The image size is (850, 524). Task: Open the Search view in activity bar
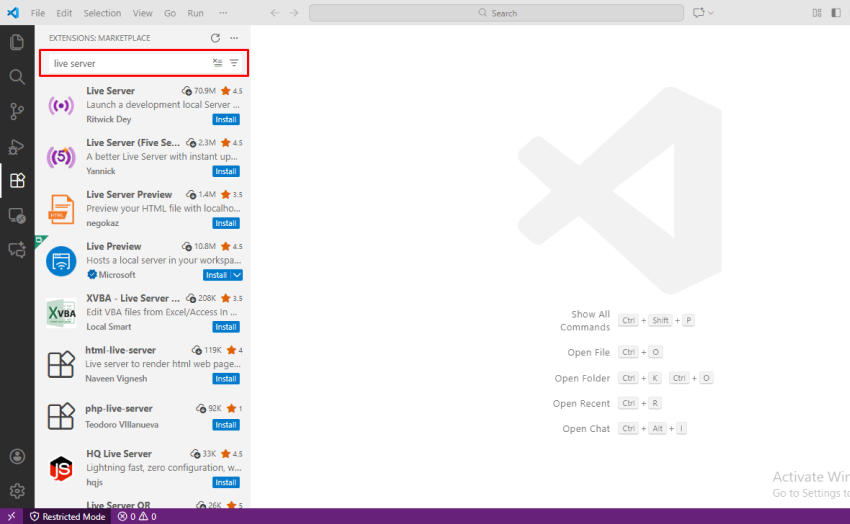[x=17, y=77]
